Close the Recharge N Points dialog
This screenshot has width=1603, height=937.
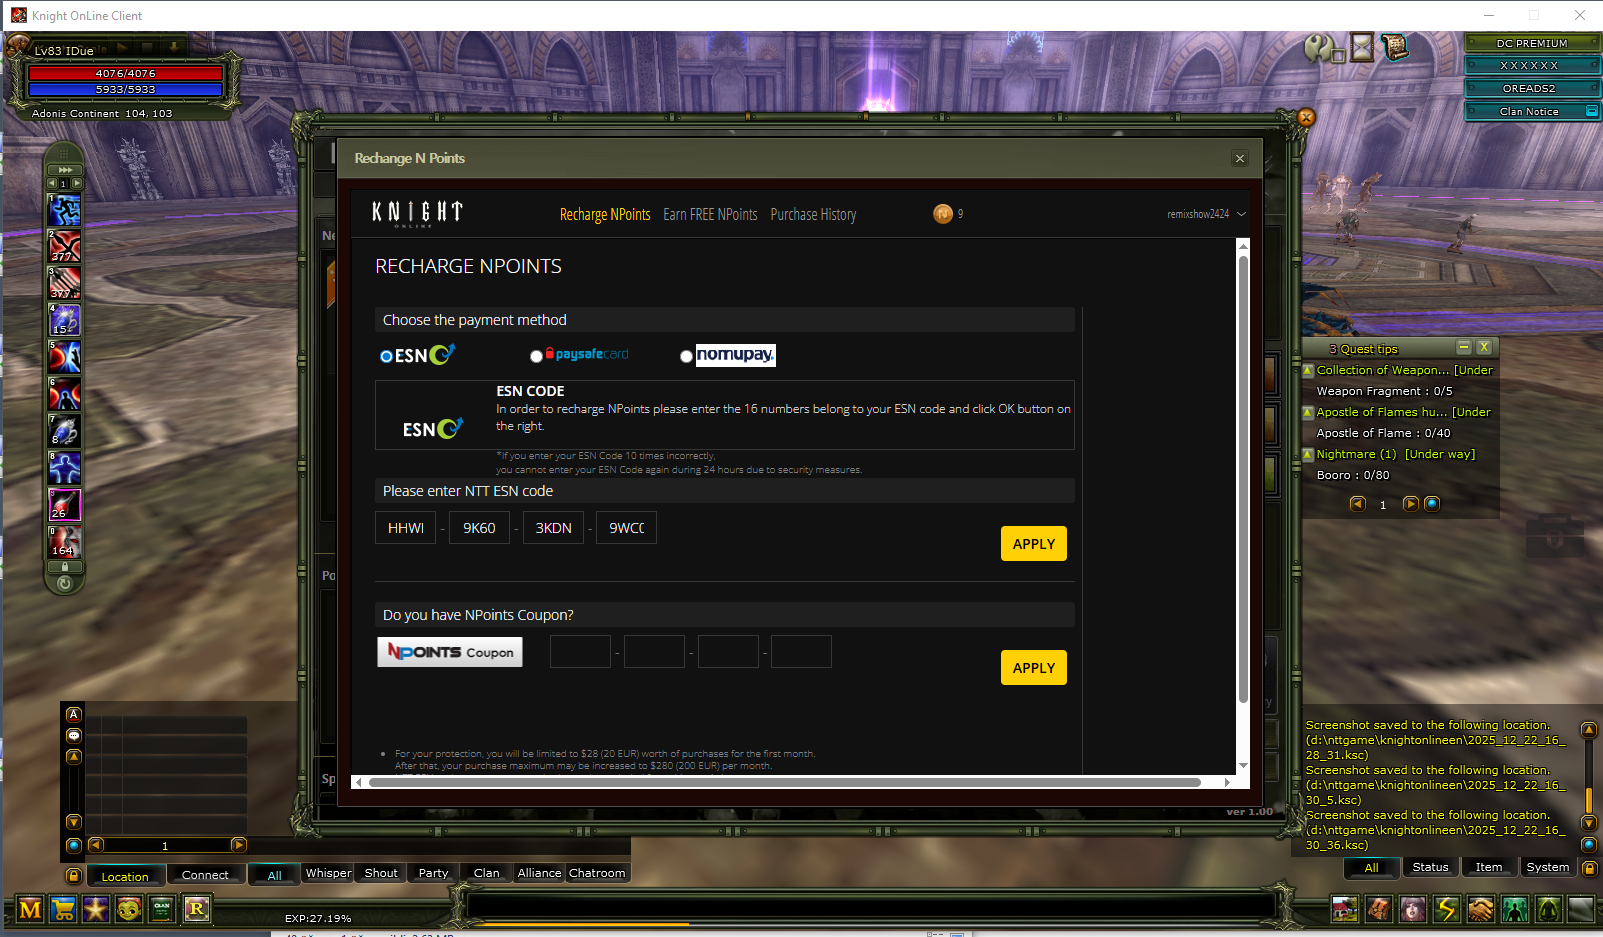tap(1240, 158)
